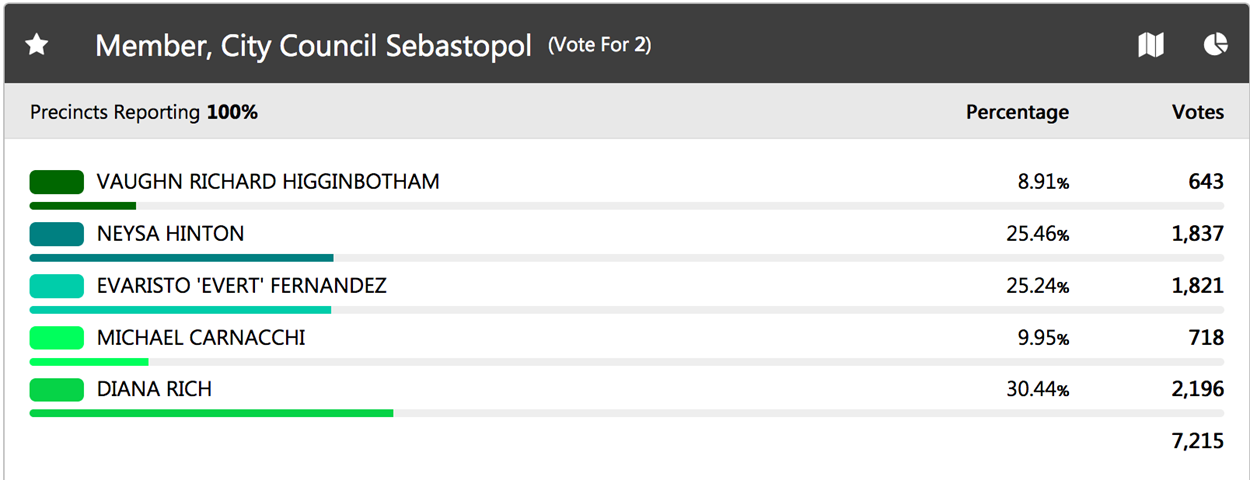Image resolution: width=1250 pixels, height=480 pixels.
Task: Click candidate name Michael Carnacchi
Action: pyautogui.click(x=201, y=338)
